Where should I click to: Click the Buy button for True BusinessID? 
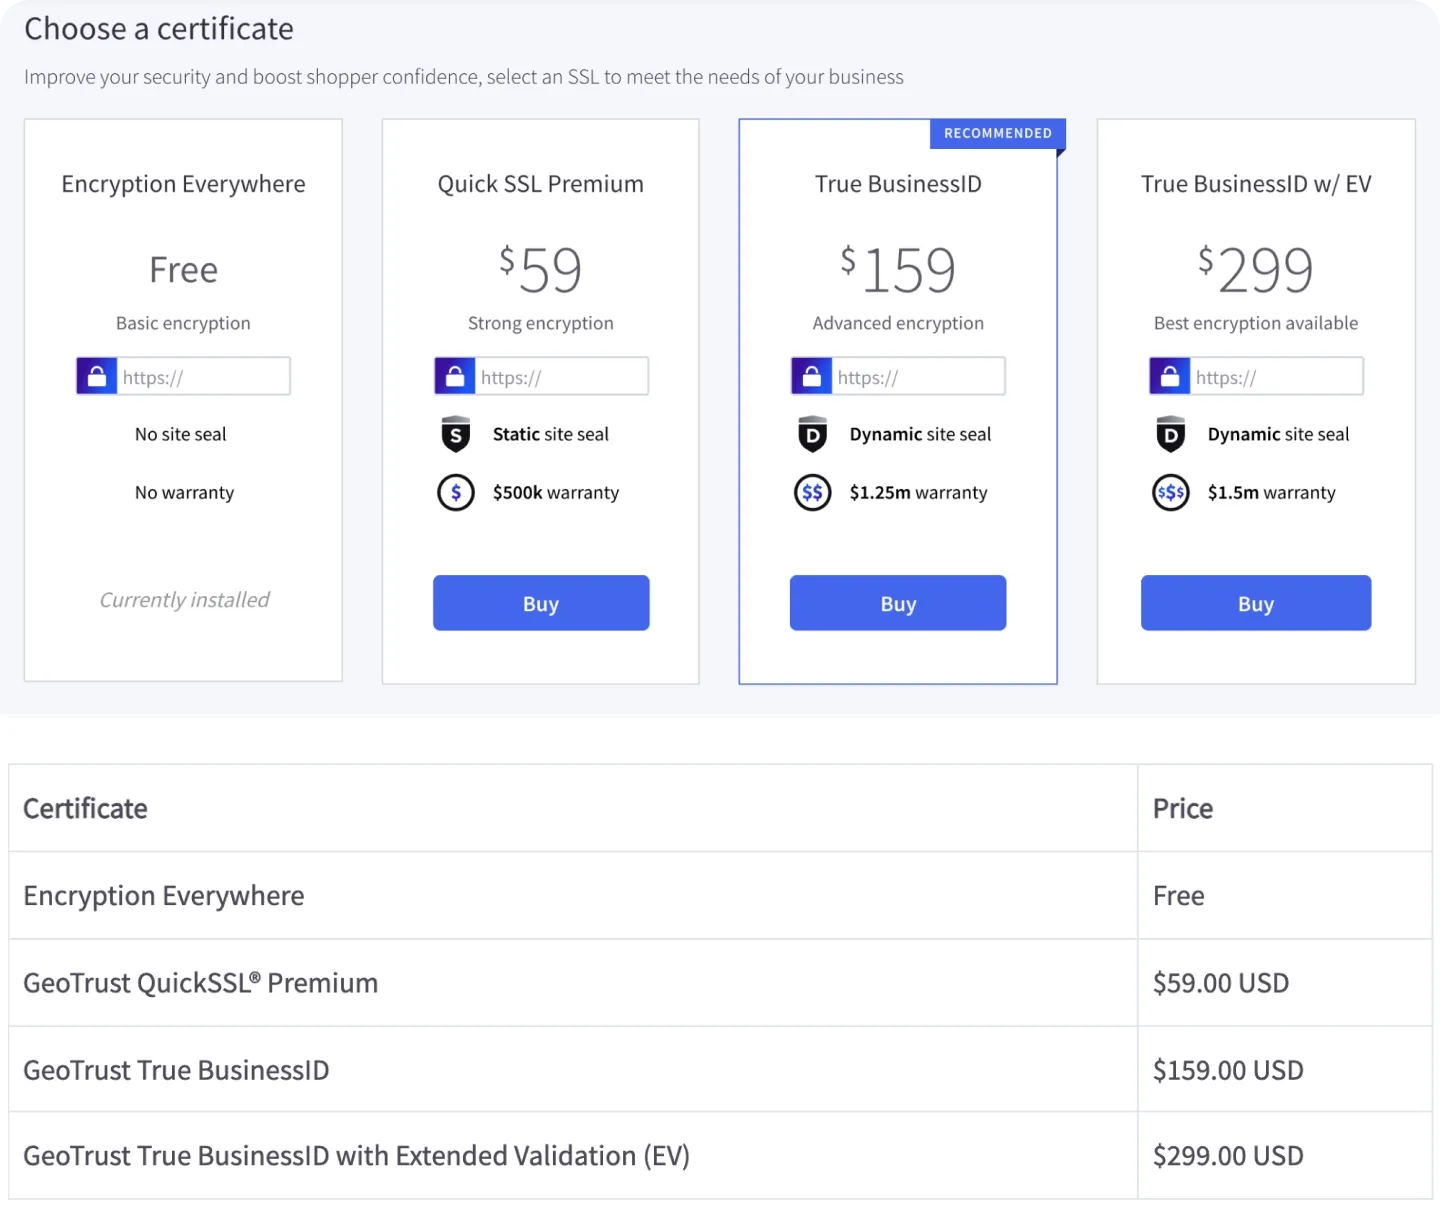pyautogui.click(x=897, y=603)
